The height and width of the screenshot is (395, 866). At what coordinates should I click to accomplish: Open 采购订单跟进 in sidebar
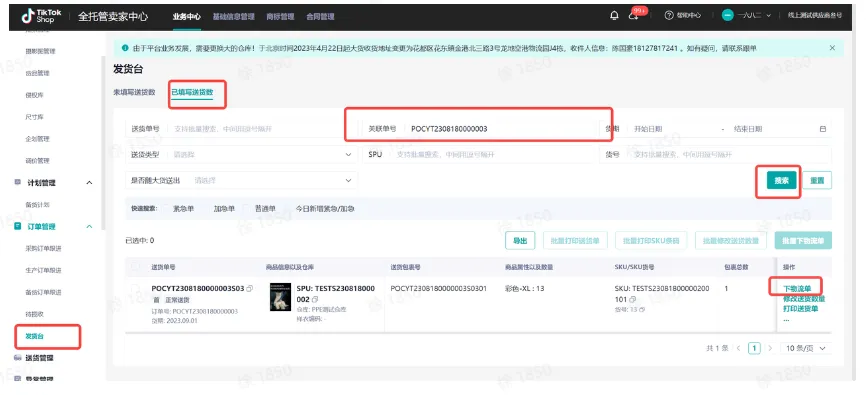coord(43,249)
